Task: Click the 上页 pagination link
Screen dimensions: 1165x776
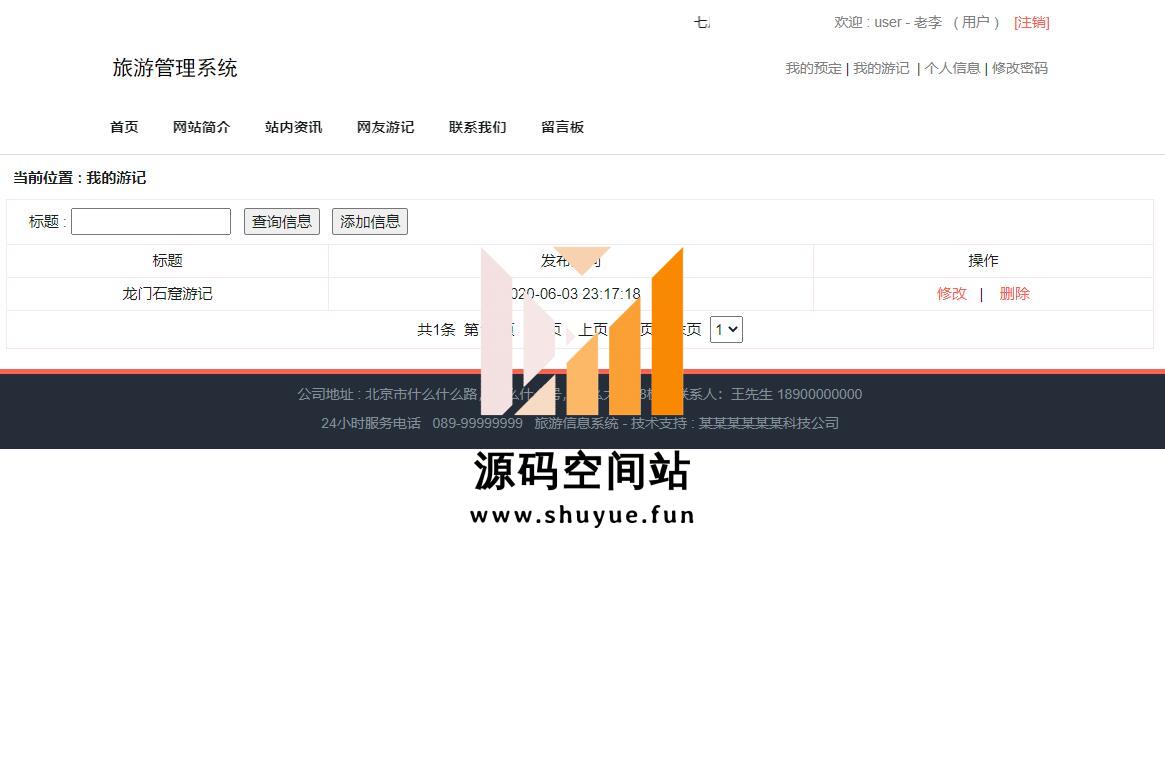Action: (593, 329)
